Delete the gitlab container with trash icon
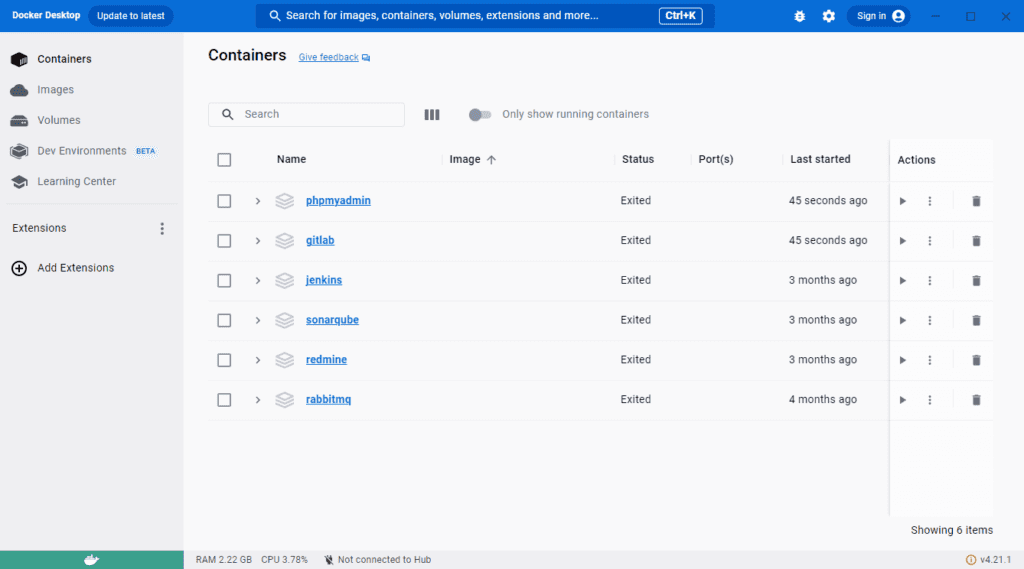Viewport: 1024px width, 569px height. point(976,241)
